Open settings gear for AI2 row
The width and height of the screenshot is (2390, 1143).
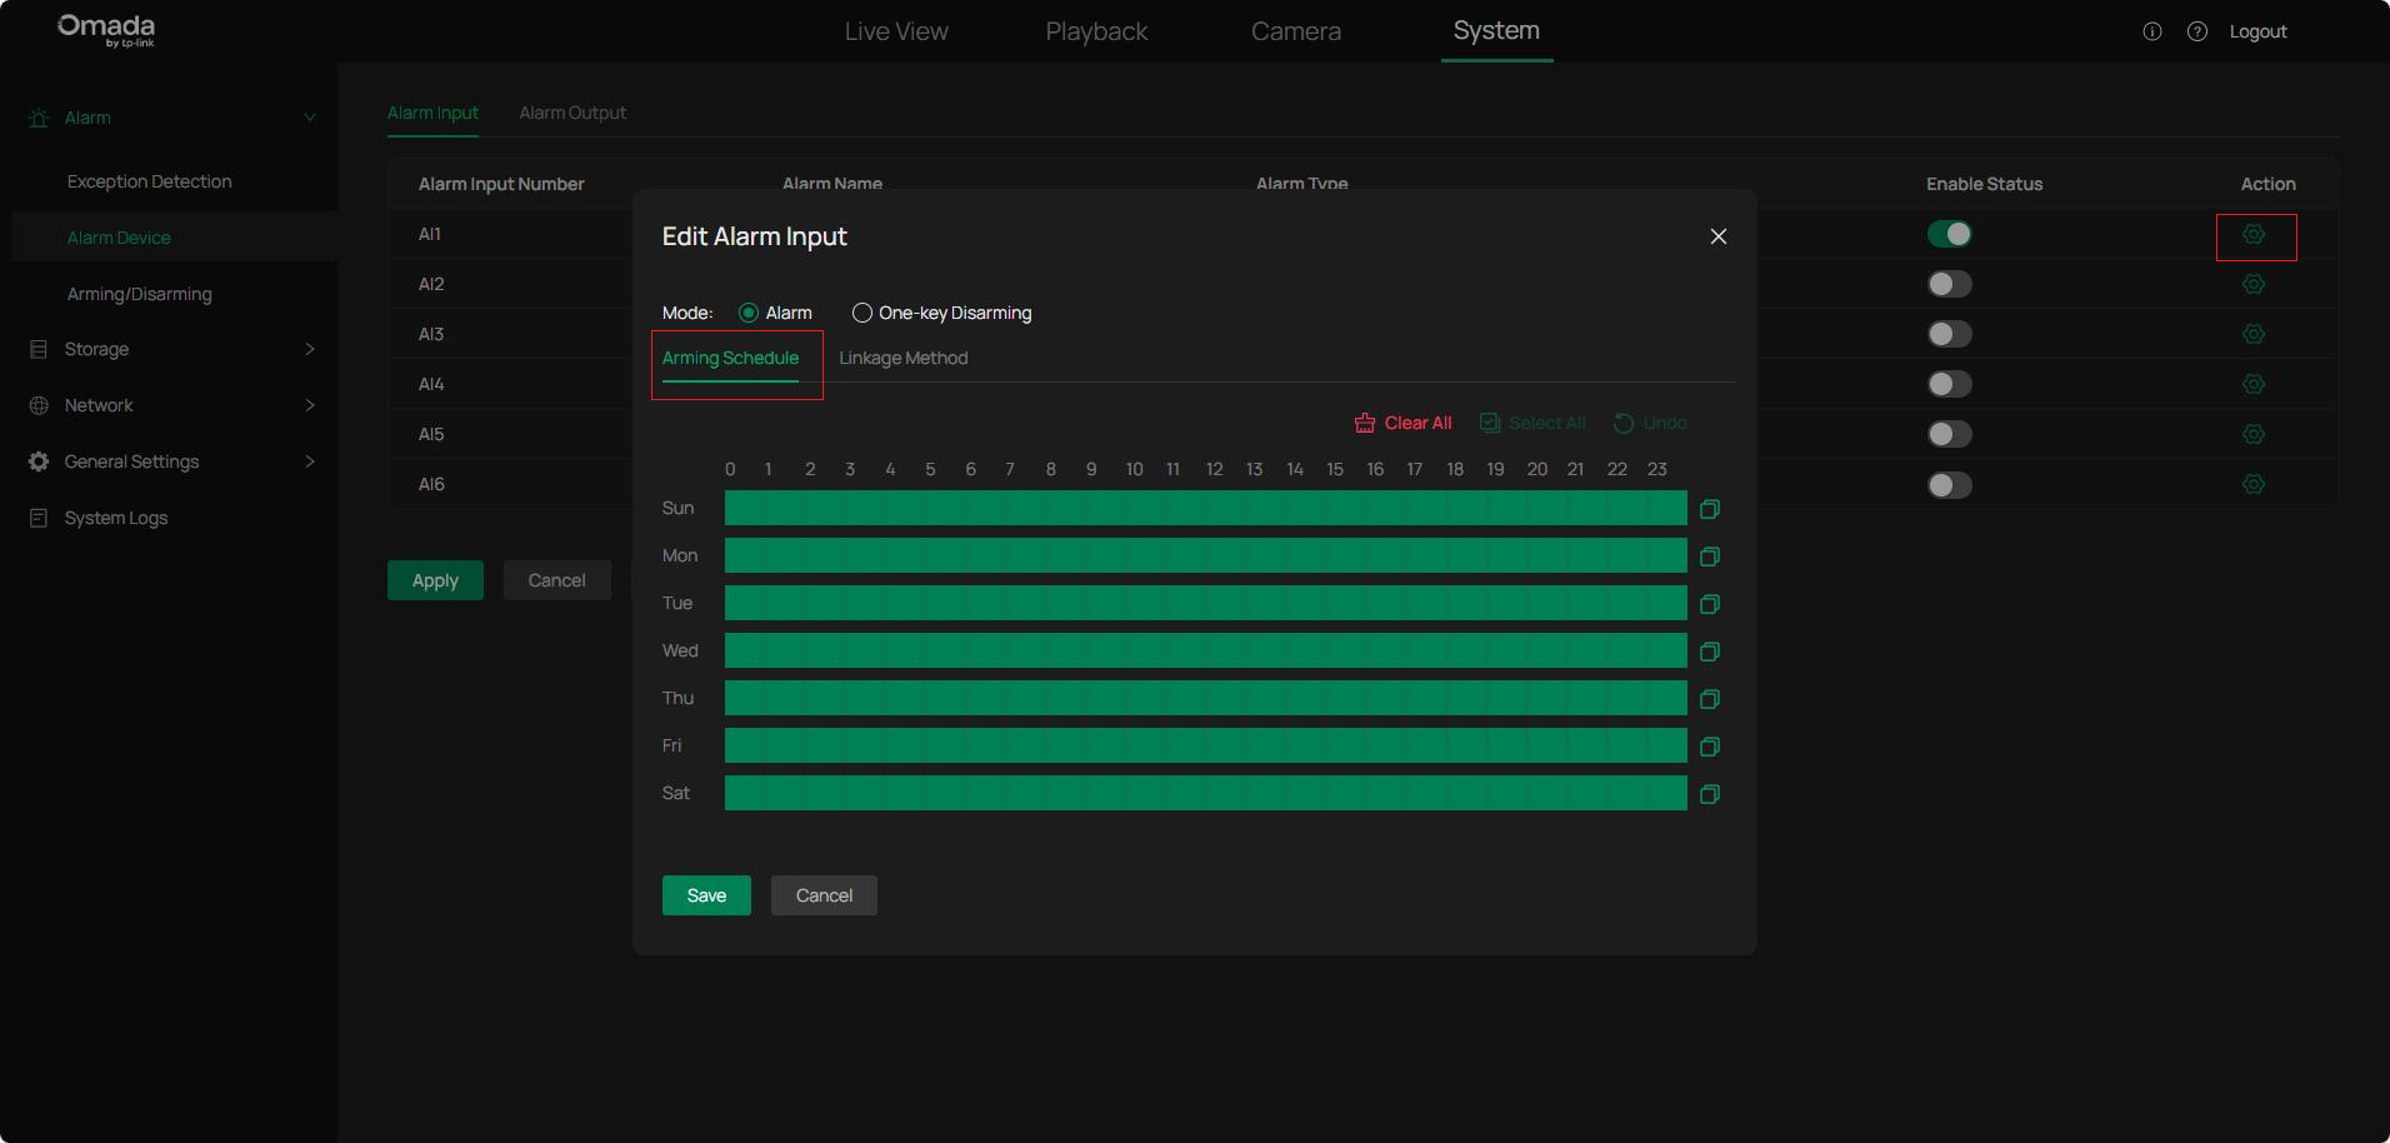[x=2253, y=284]
